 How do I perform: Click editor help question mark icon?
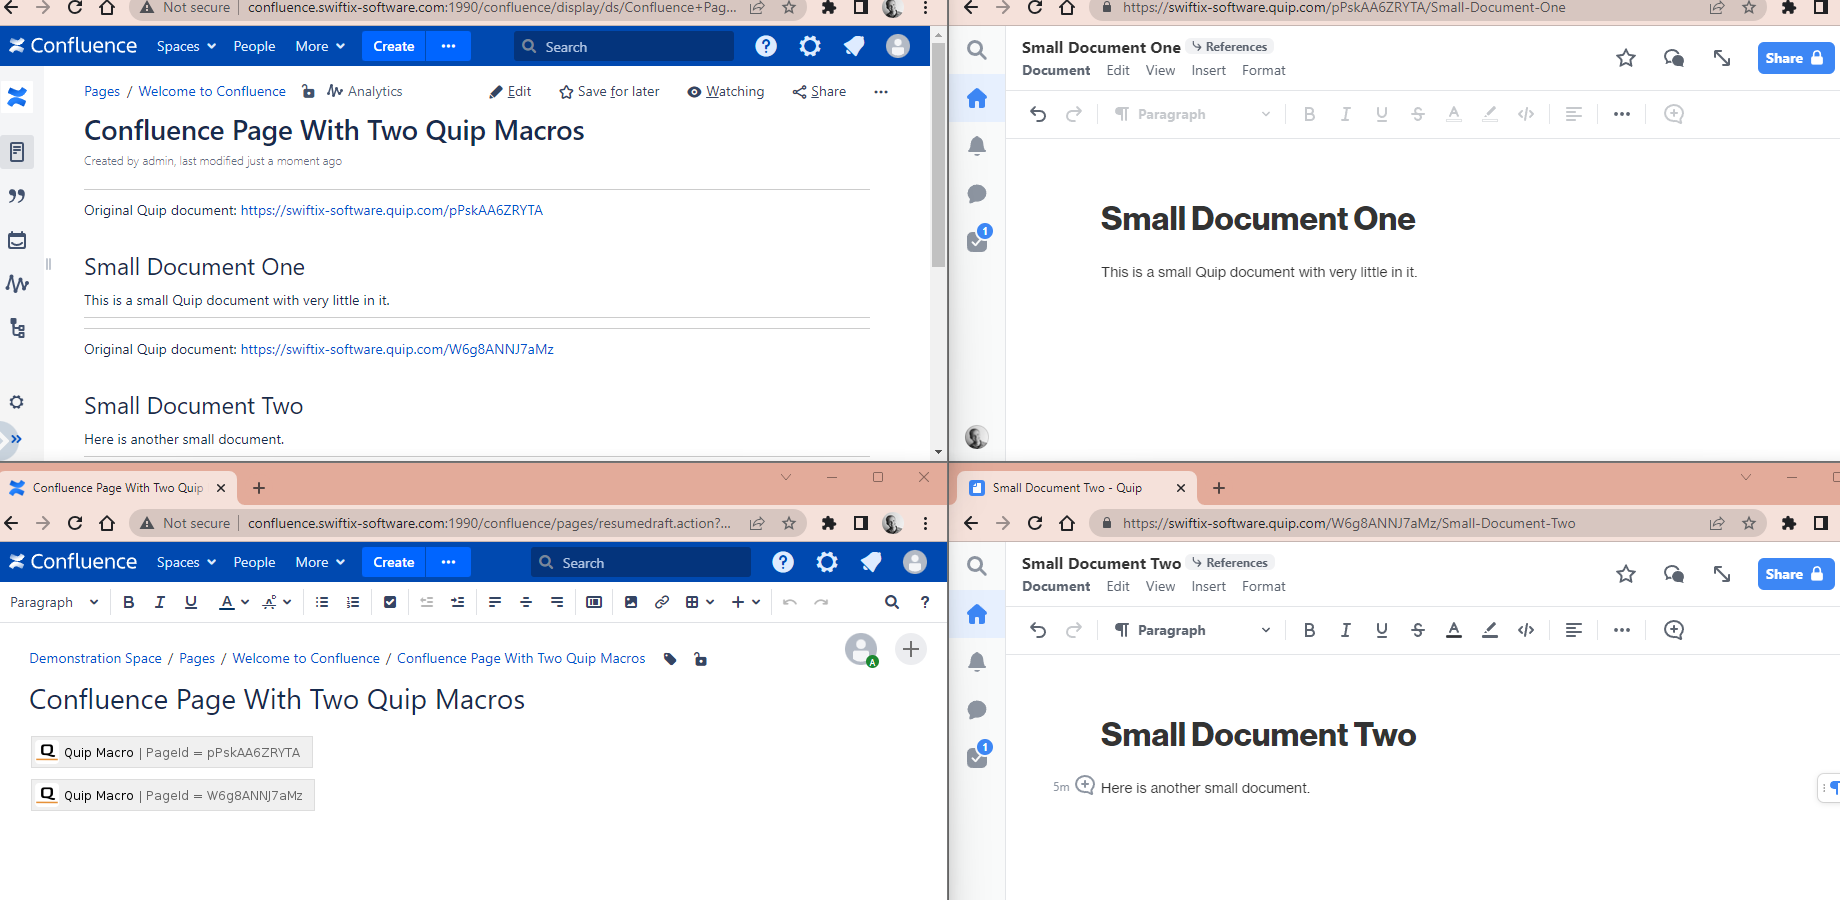925,602
